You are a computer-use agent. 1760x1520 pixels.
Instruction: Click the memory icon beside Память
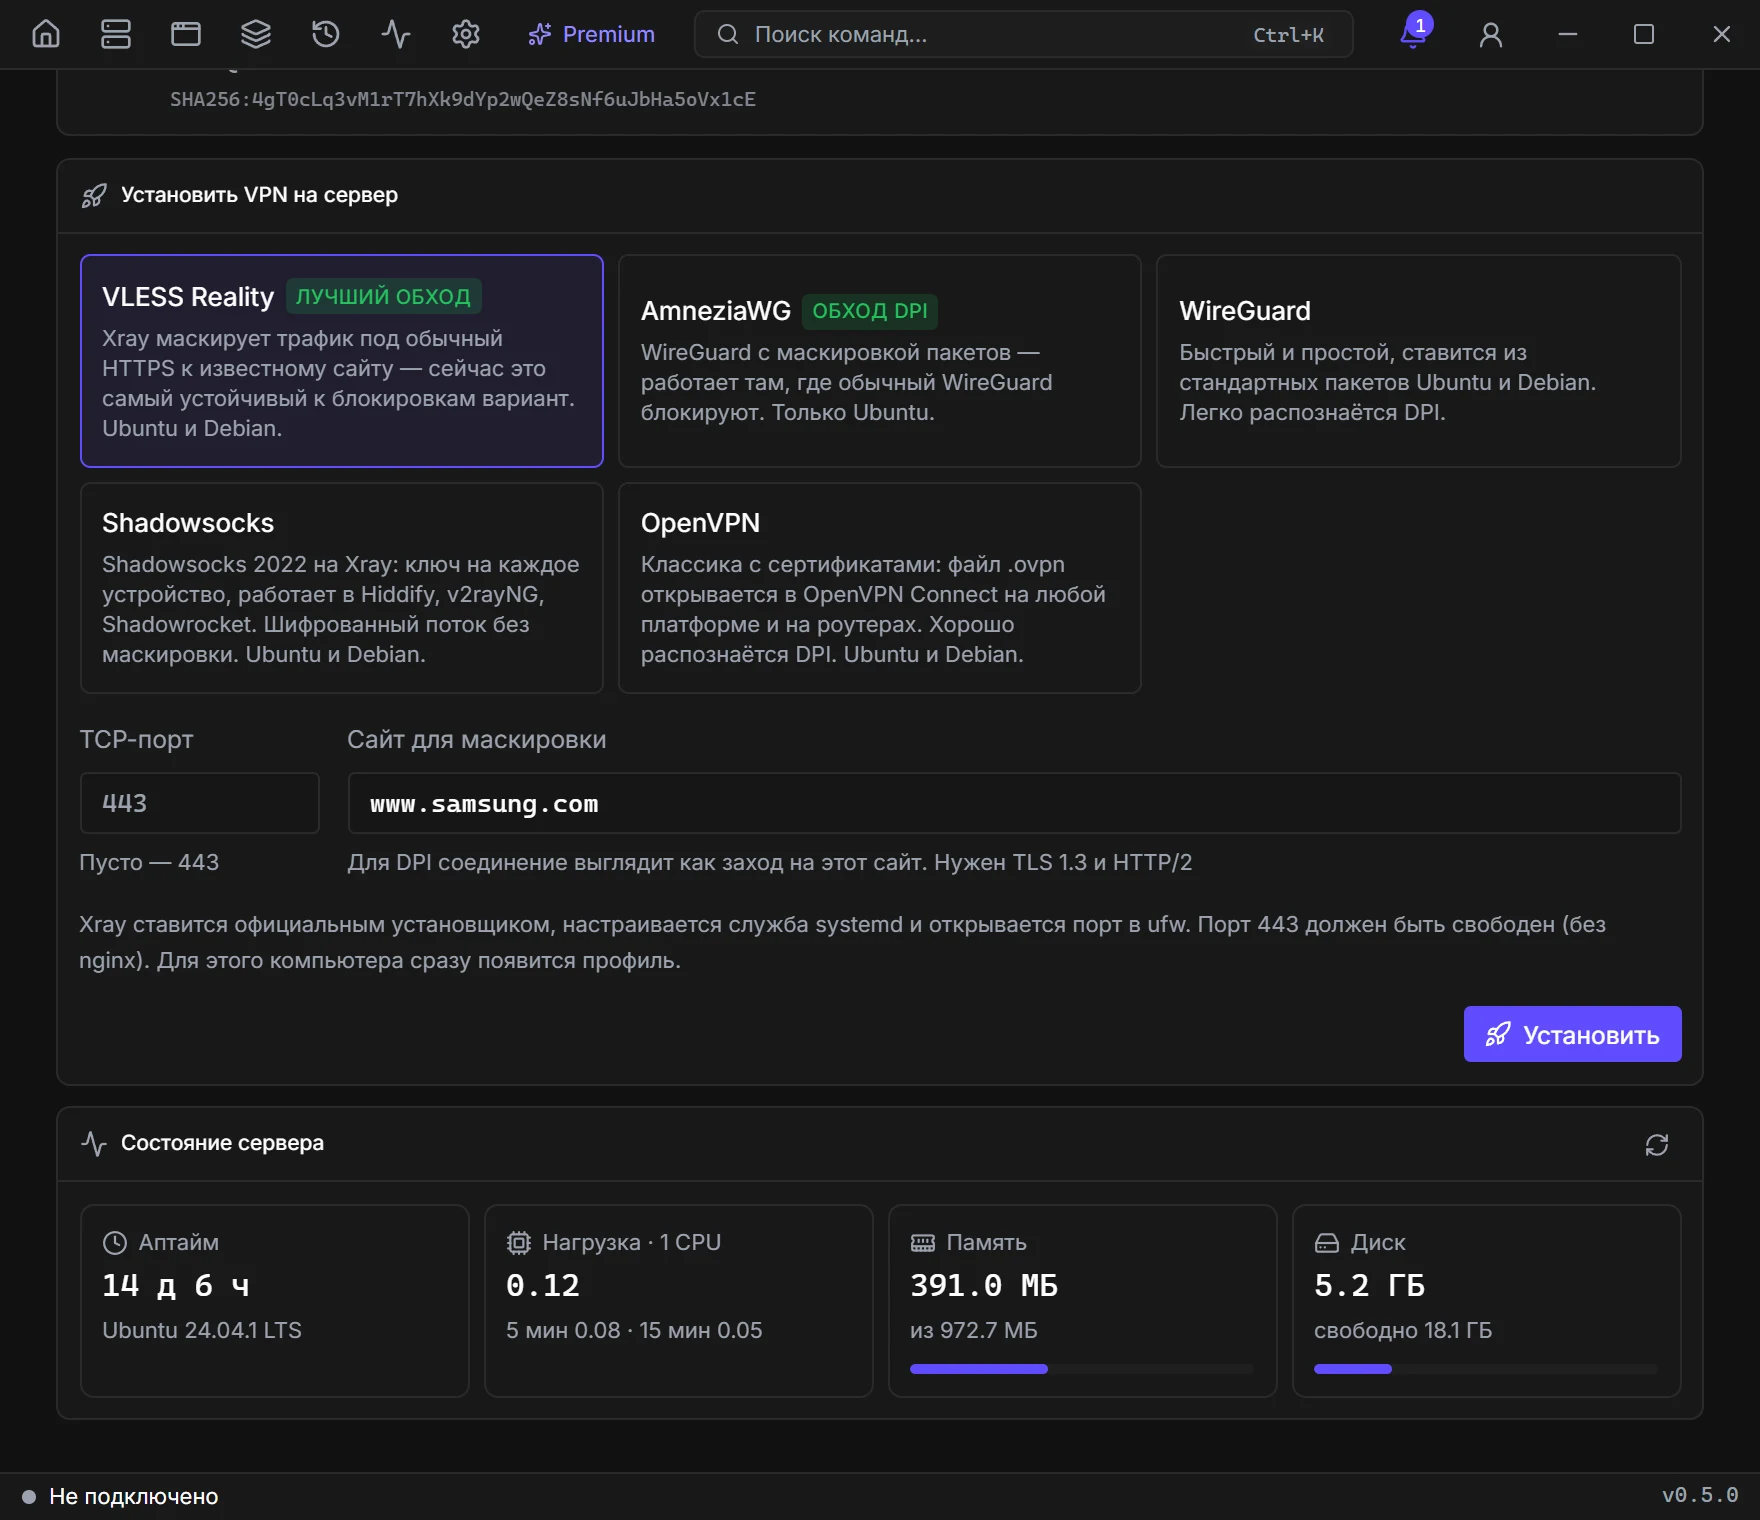tap(923, 1243)
